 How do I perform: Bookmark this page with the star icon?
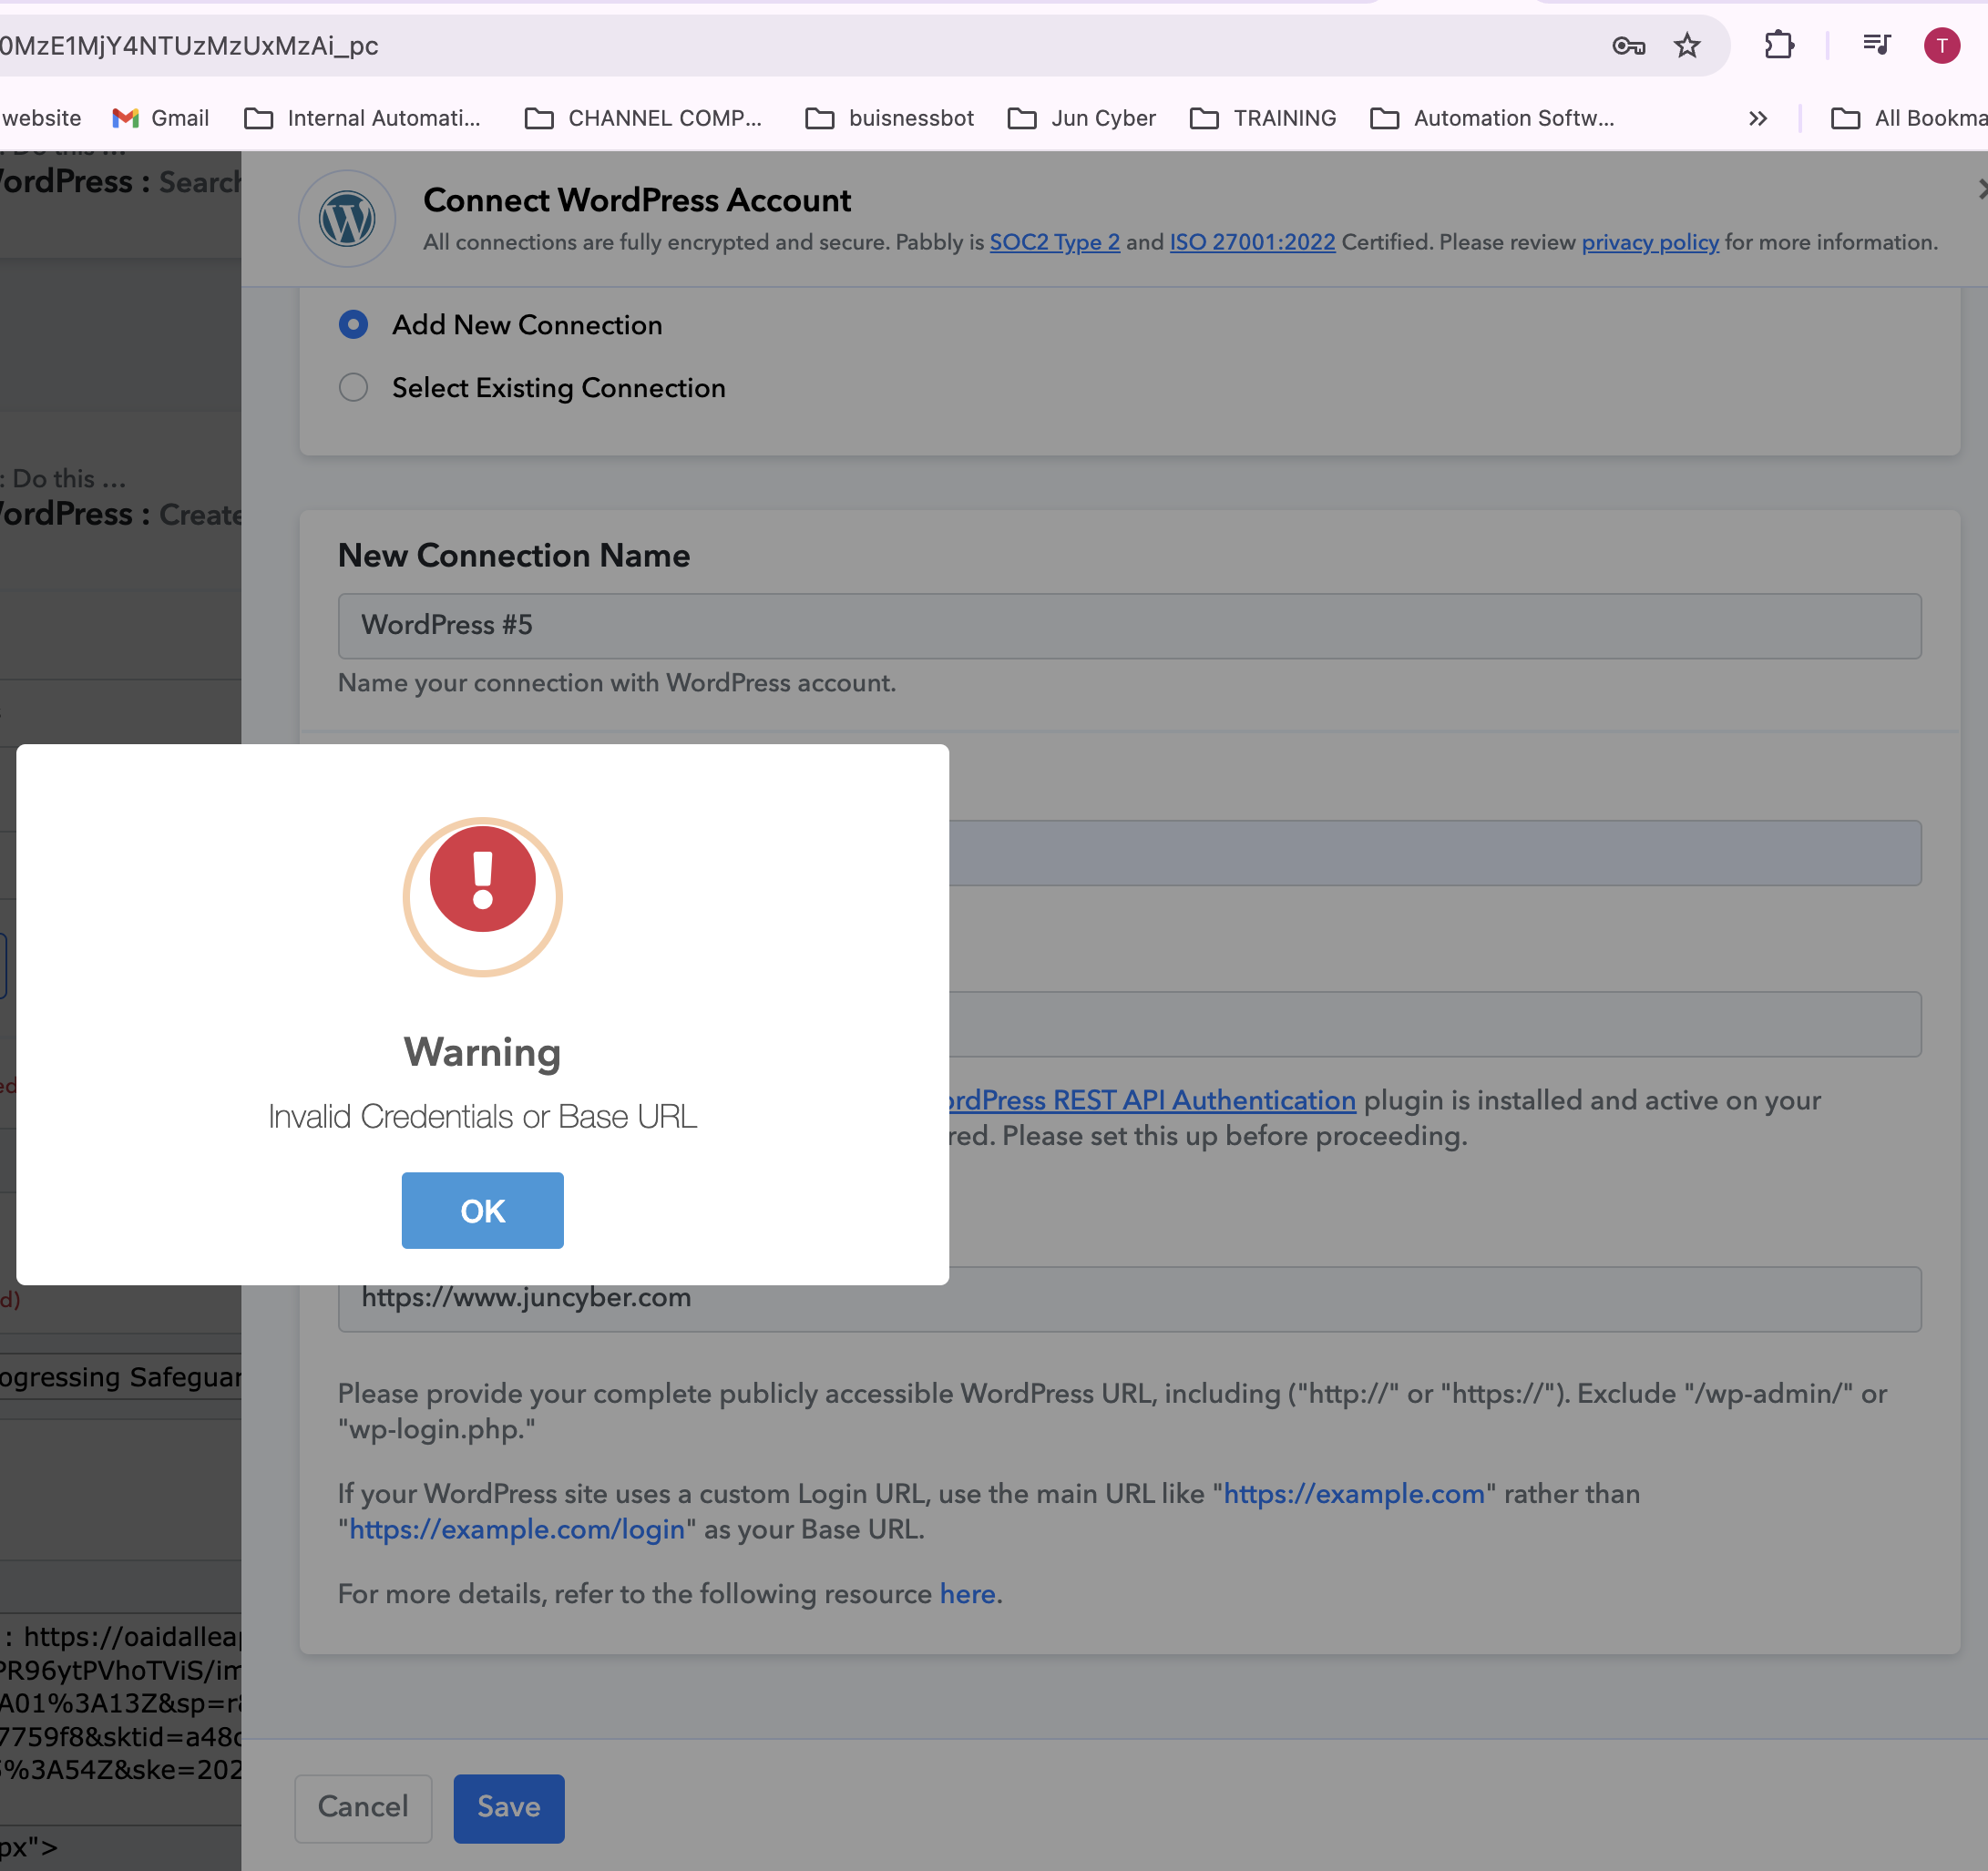pyautogui.click(x=1687, y=46)
